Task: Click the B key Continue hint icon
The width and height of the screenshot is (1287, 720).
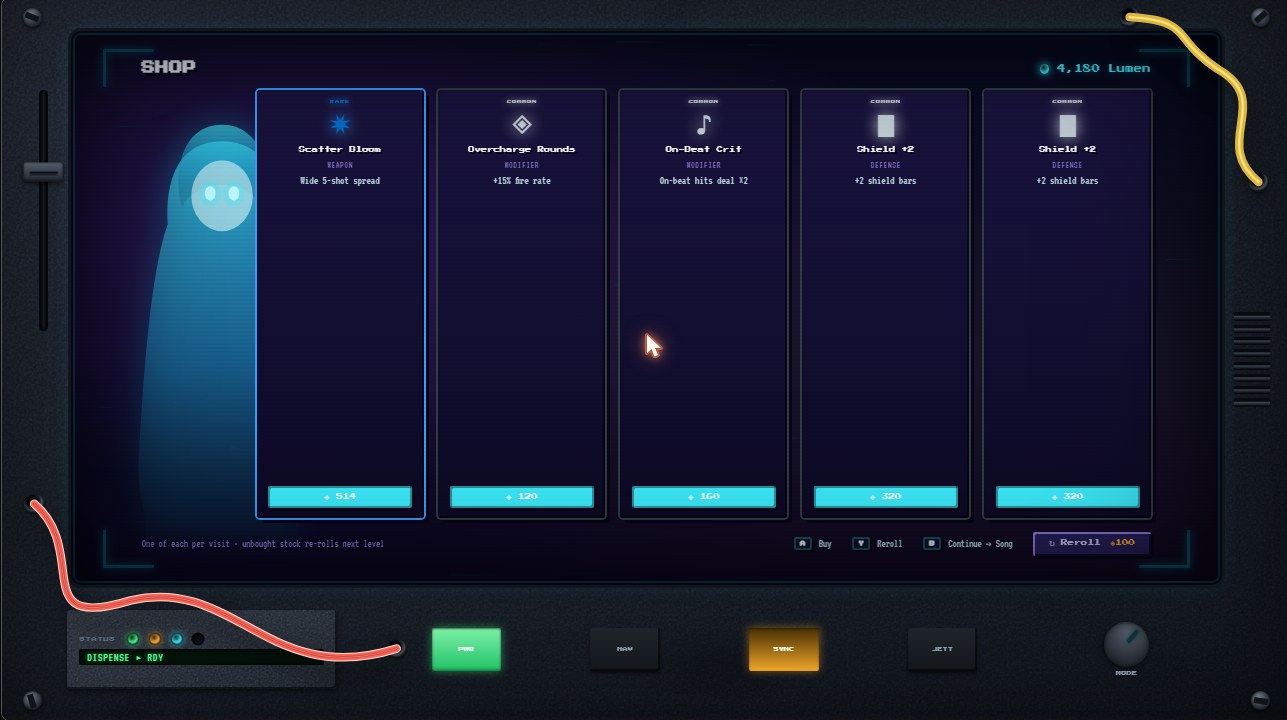Action: 932,544
